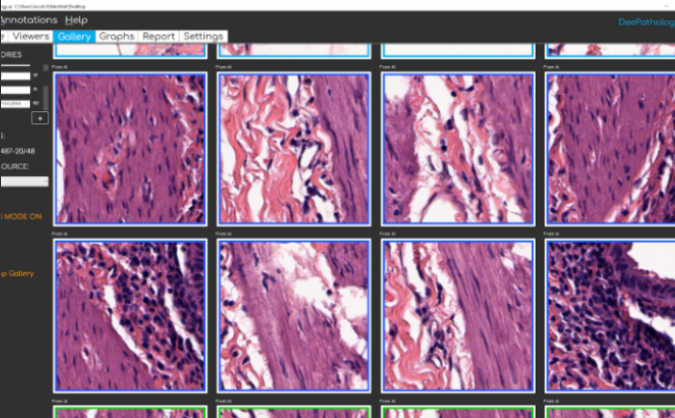This screenshot has height=418, width=675.
Task: Select second upper-row thumbnail with wavy pink fibers
Action: pyautogui.click(x=294, y=149)
